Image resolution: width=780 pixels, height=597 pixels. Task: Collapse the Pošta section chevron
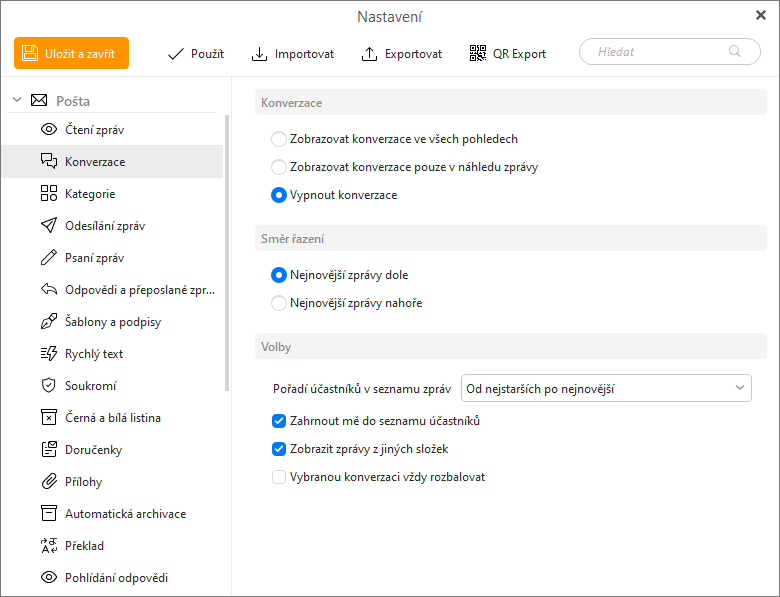tap(17, 100)
